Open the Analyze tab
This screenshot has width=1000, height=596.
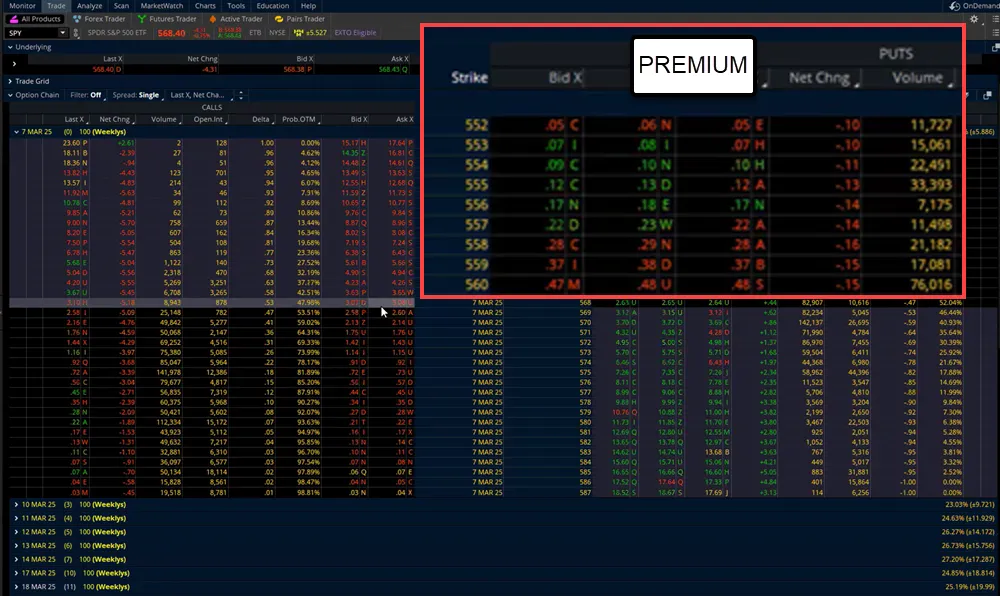(89, 6)
